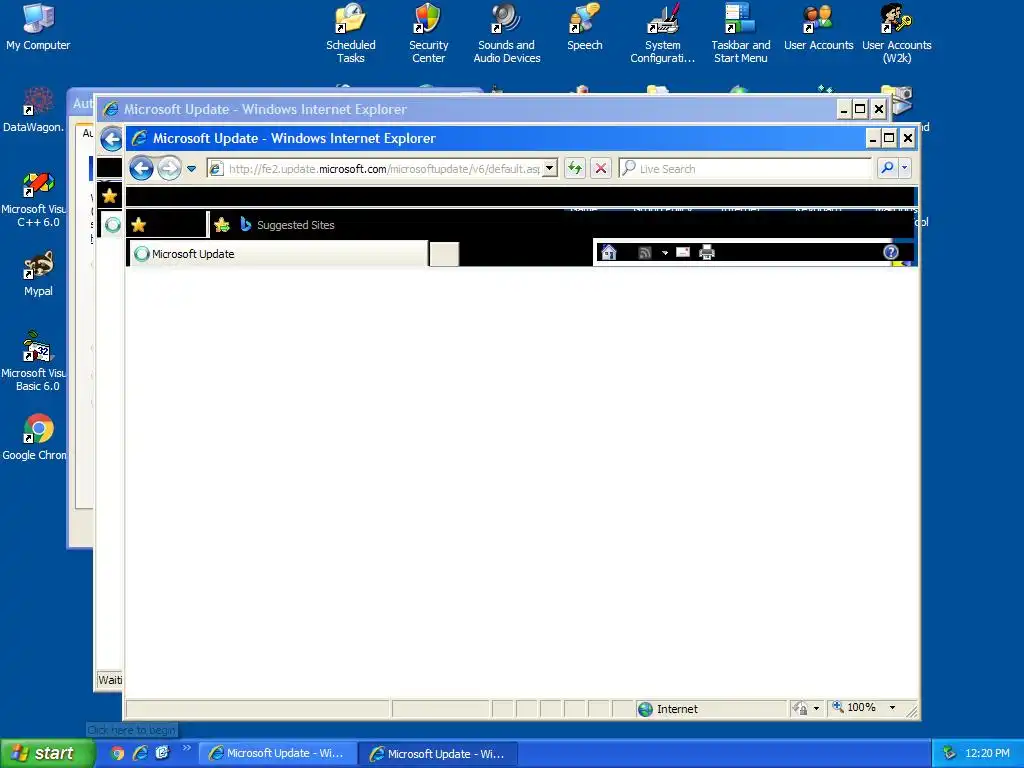Screen dimensions: 1024x768
Task: Click Add to Favorites Bar icon
Action: tap(222, 225)
